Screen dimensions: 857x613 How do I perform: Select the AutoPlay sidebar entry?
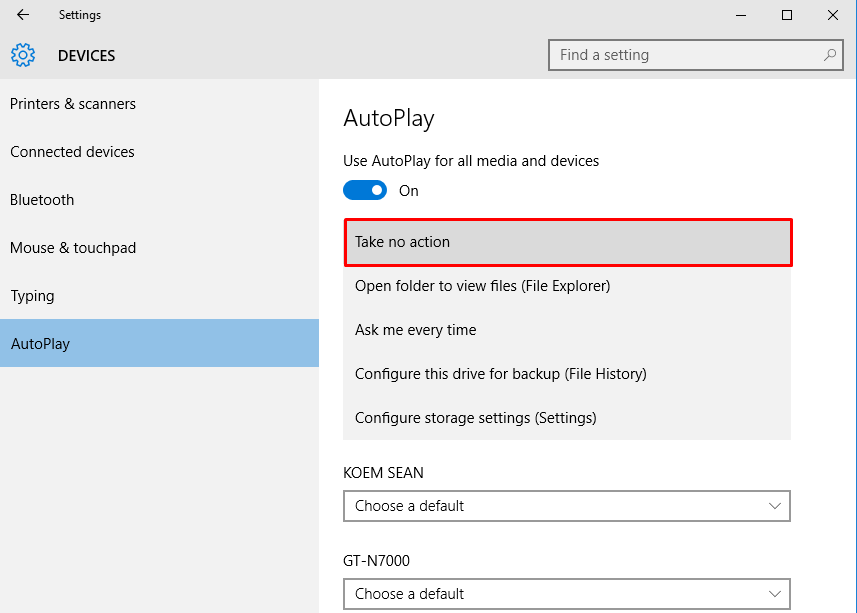(x=40, y=343)
